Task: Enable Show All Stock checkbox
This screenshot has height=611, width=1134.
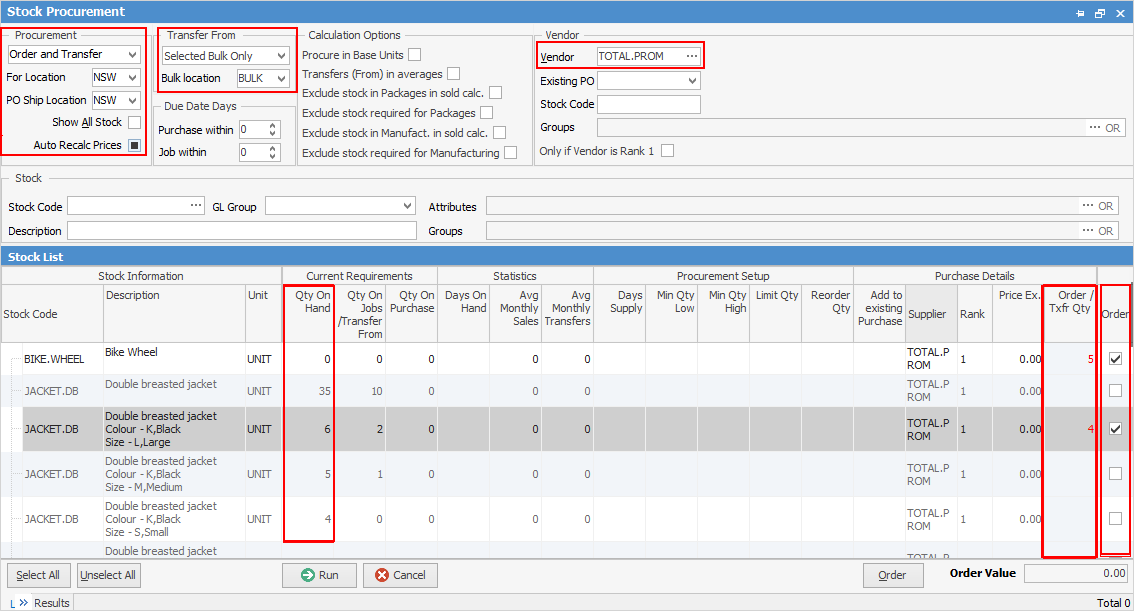Action: pos(134,122)
